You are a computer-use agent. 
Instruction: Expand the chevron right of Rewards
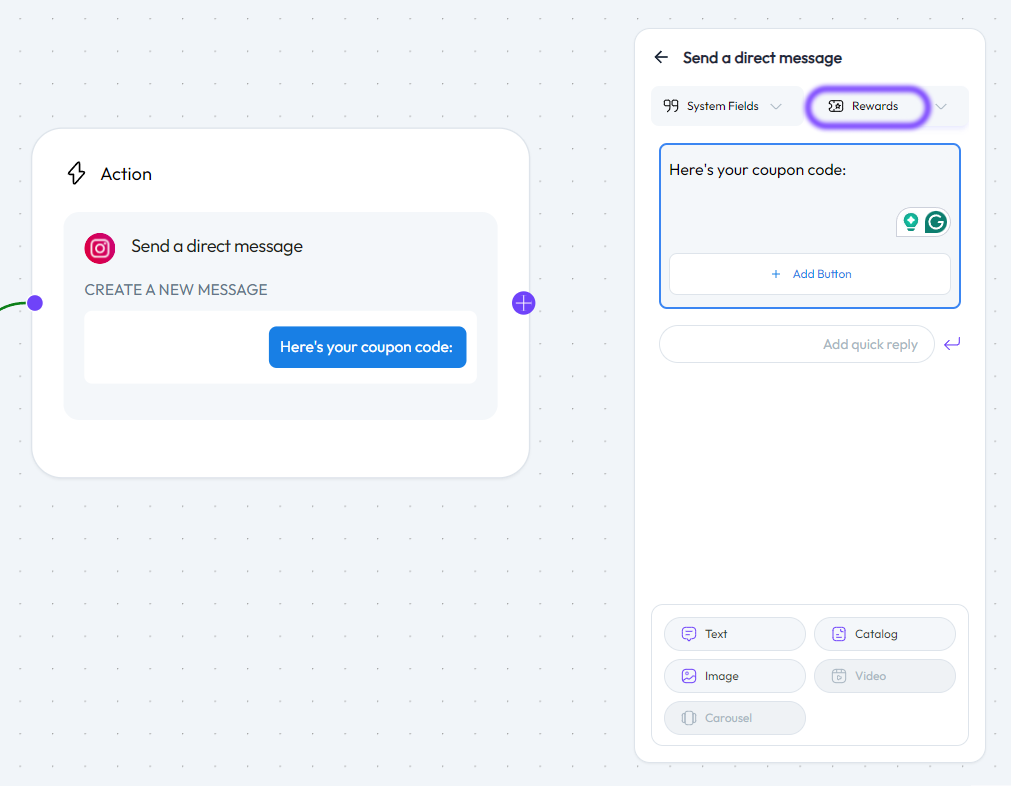941,106
